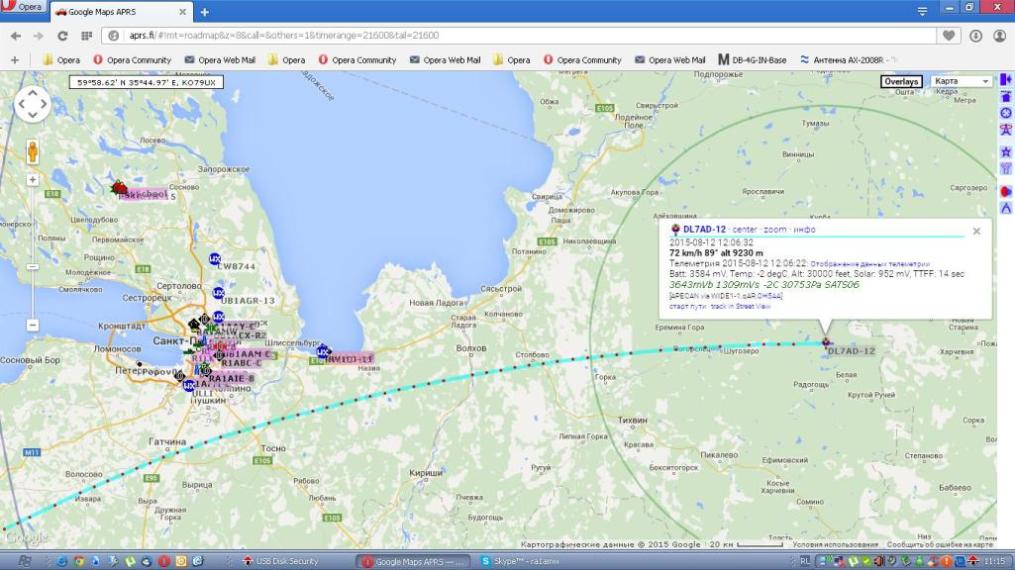
Task: Open the Карта map type dropdown
Action: (x=961, y=81)
